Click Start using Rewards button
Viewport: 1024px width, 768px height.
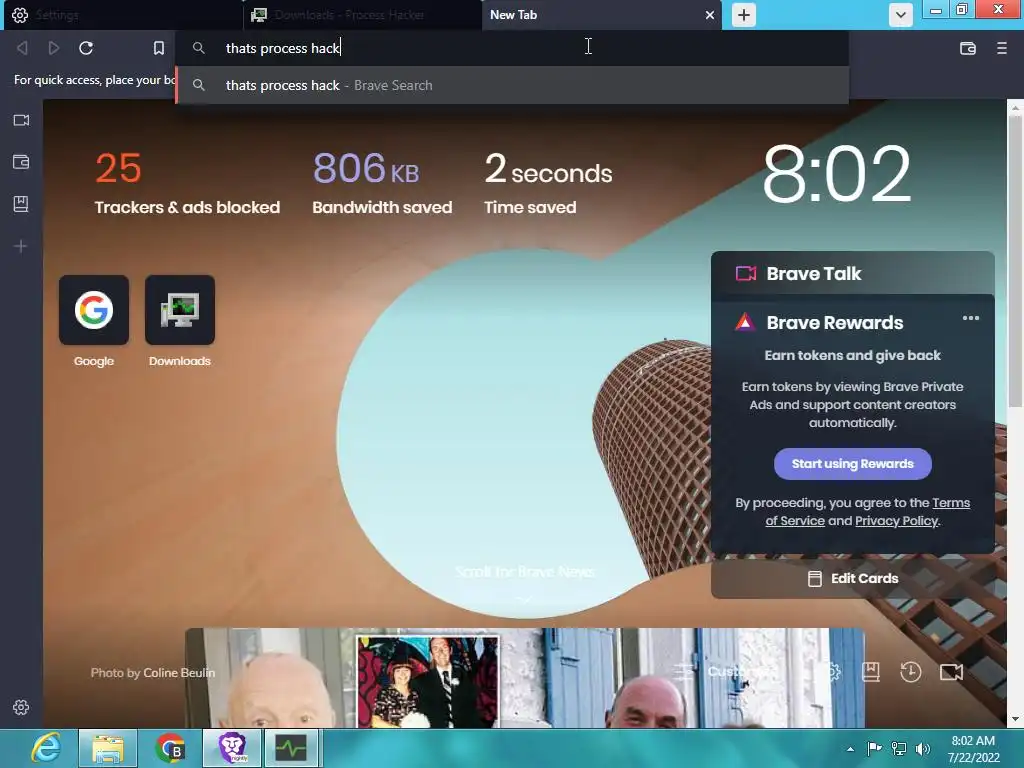[x=852, y=464]
